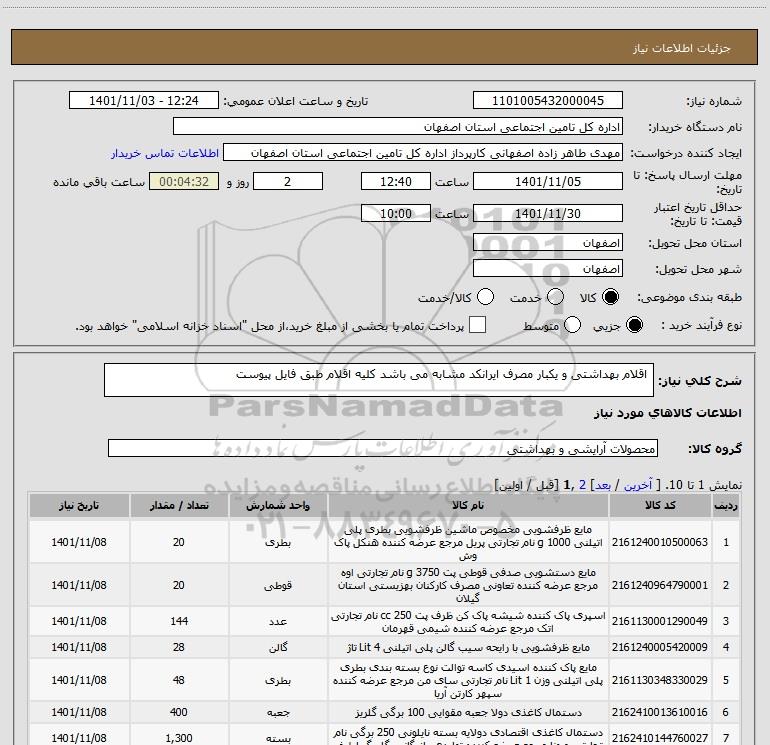Click the اطلاعات کالاهای مورد نیاز heading
The height and width of the screenshot is (745, 770).
668,413
